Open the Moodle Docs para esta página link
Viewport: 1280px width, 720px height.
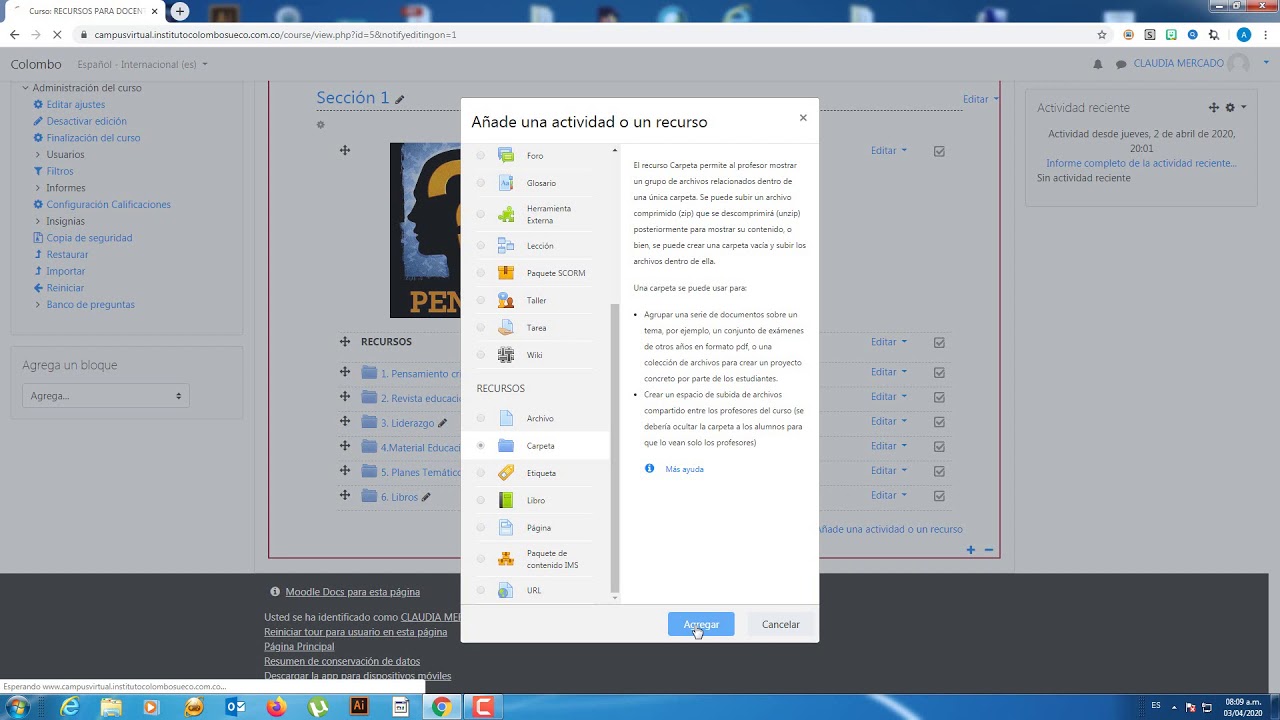coord(352,592)
